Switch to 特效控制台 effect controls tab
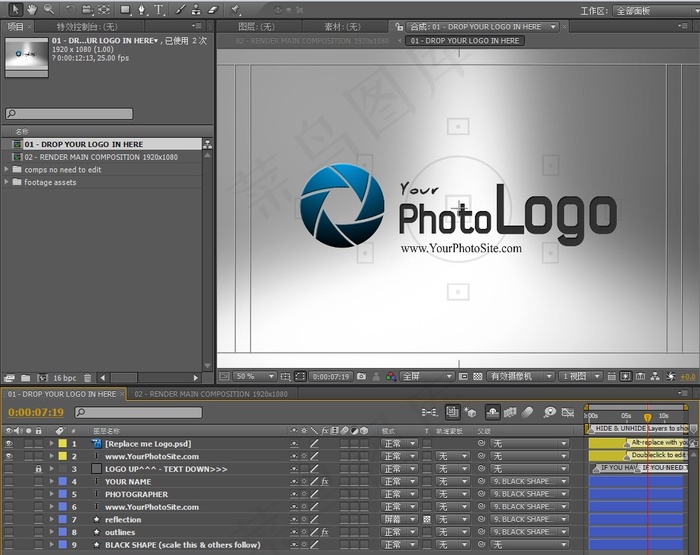Image resolution: width=700 pixels, height=555 pixels. pos(87,27)
